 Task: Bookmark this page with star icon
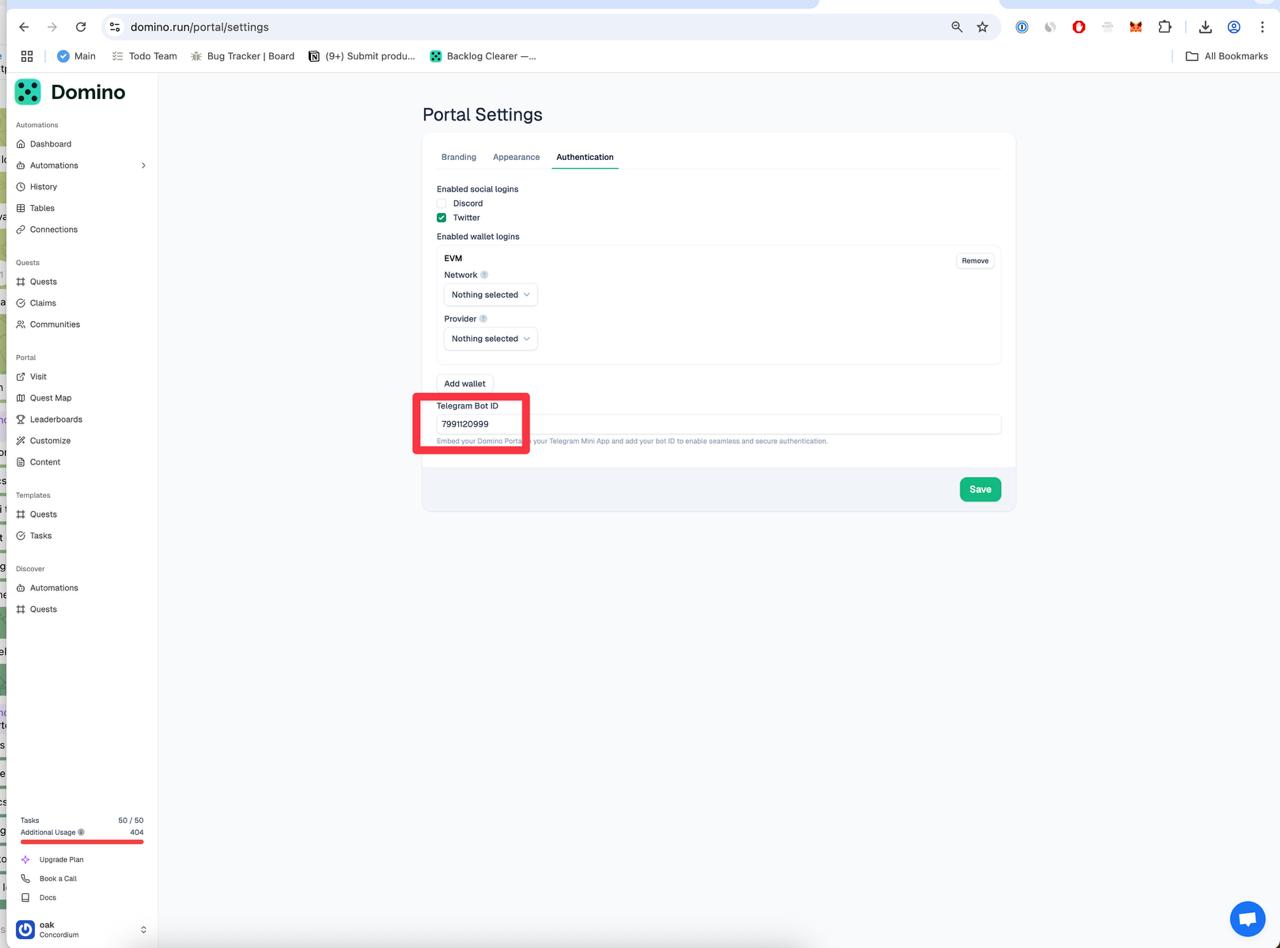982,27
